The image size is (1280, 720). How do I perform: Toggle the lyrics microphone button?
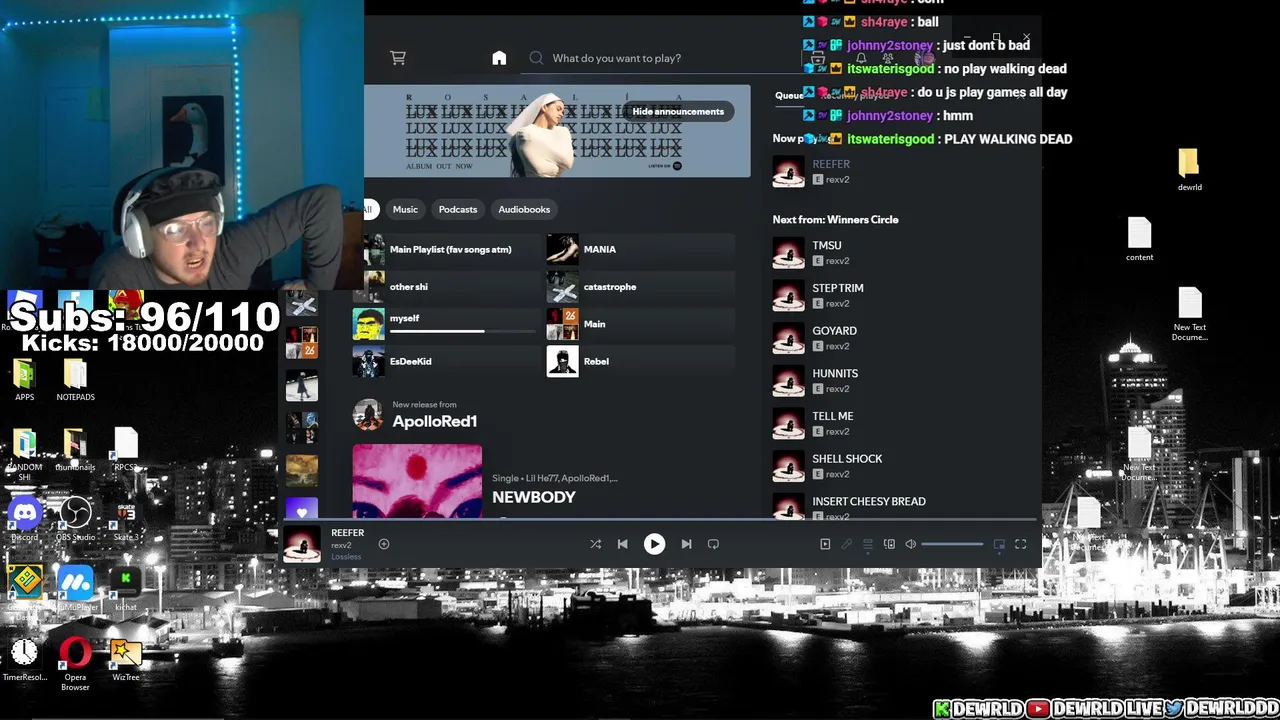846,544
